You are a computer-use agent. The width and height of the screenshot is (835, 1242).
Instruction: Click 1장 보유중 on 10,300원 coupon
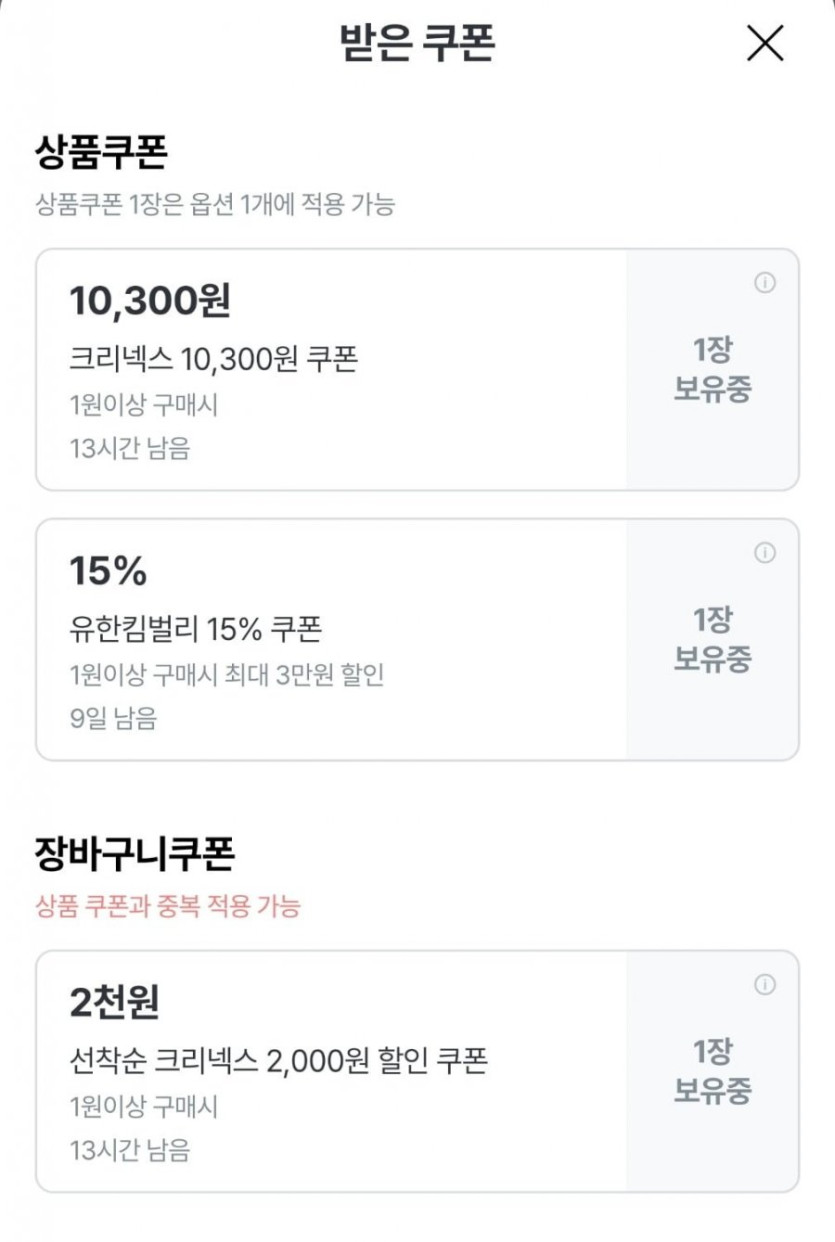tap(712, 369)
